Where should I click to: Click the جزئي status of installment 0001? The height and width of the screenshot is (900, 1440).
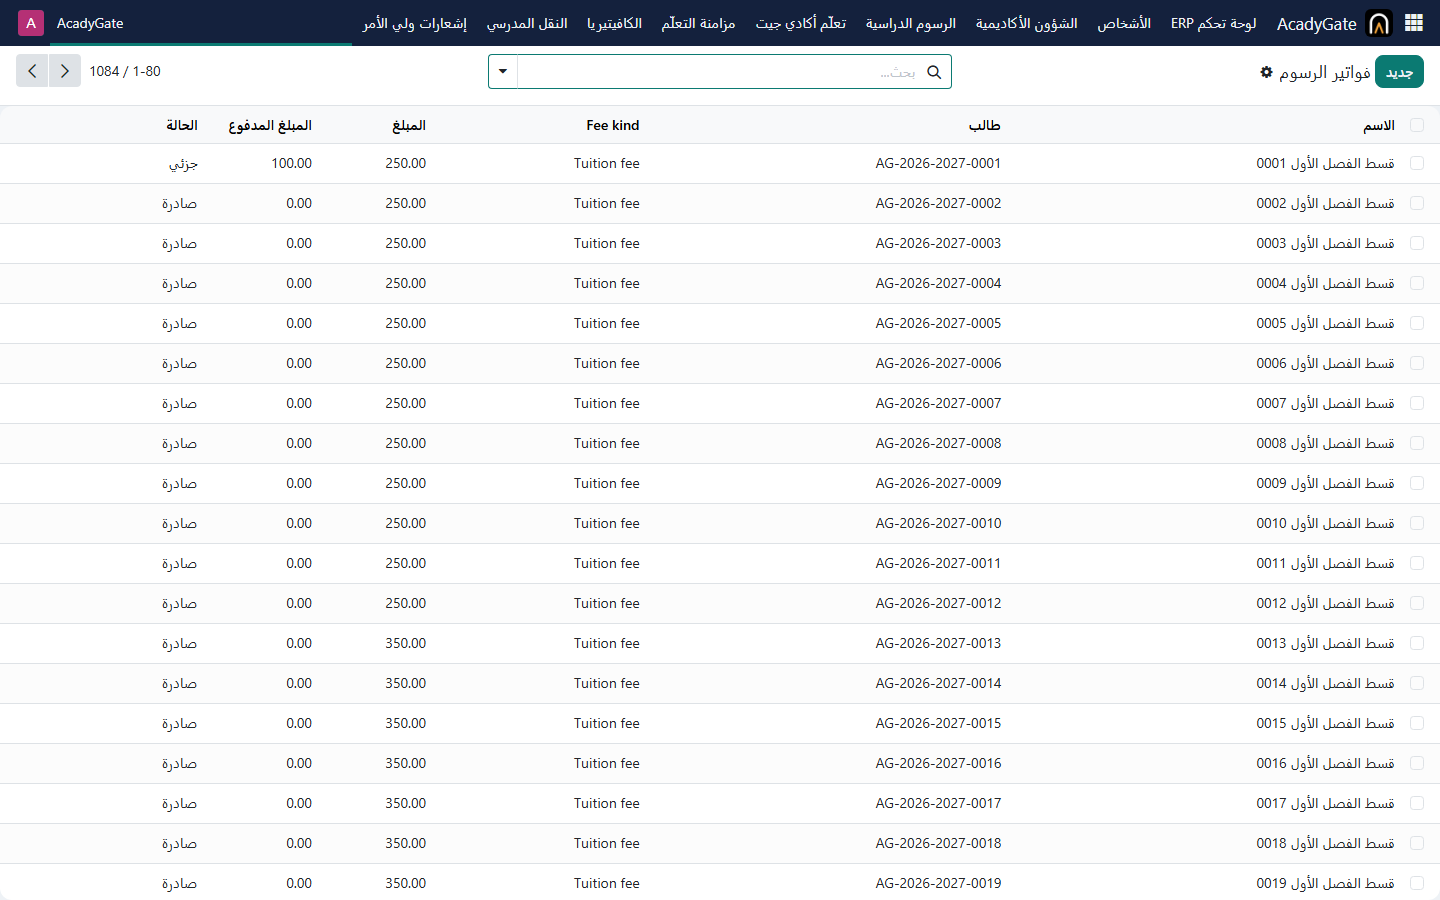[x=183, y=164]
